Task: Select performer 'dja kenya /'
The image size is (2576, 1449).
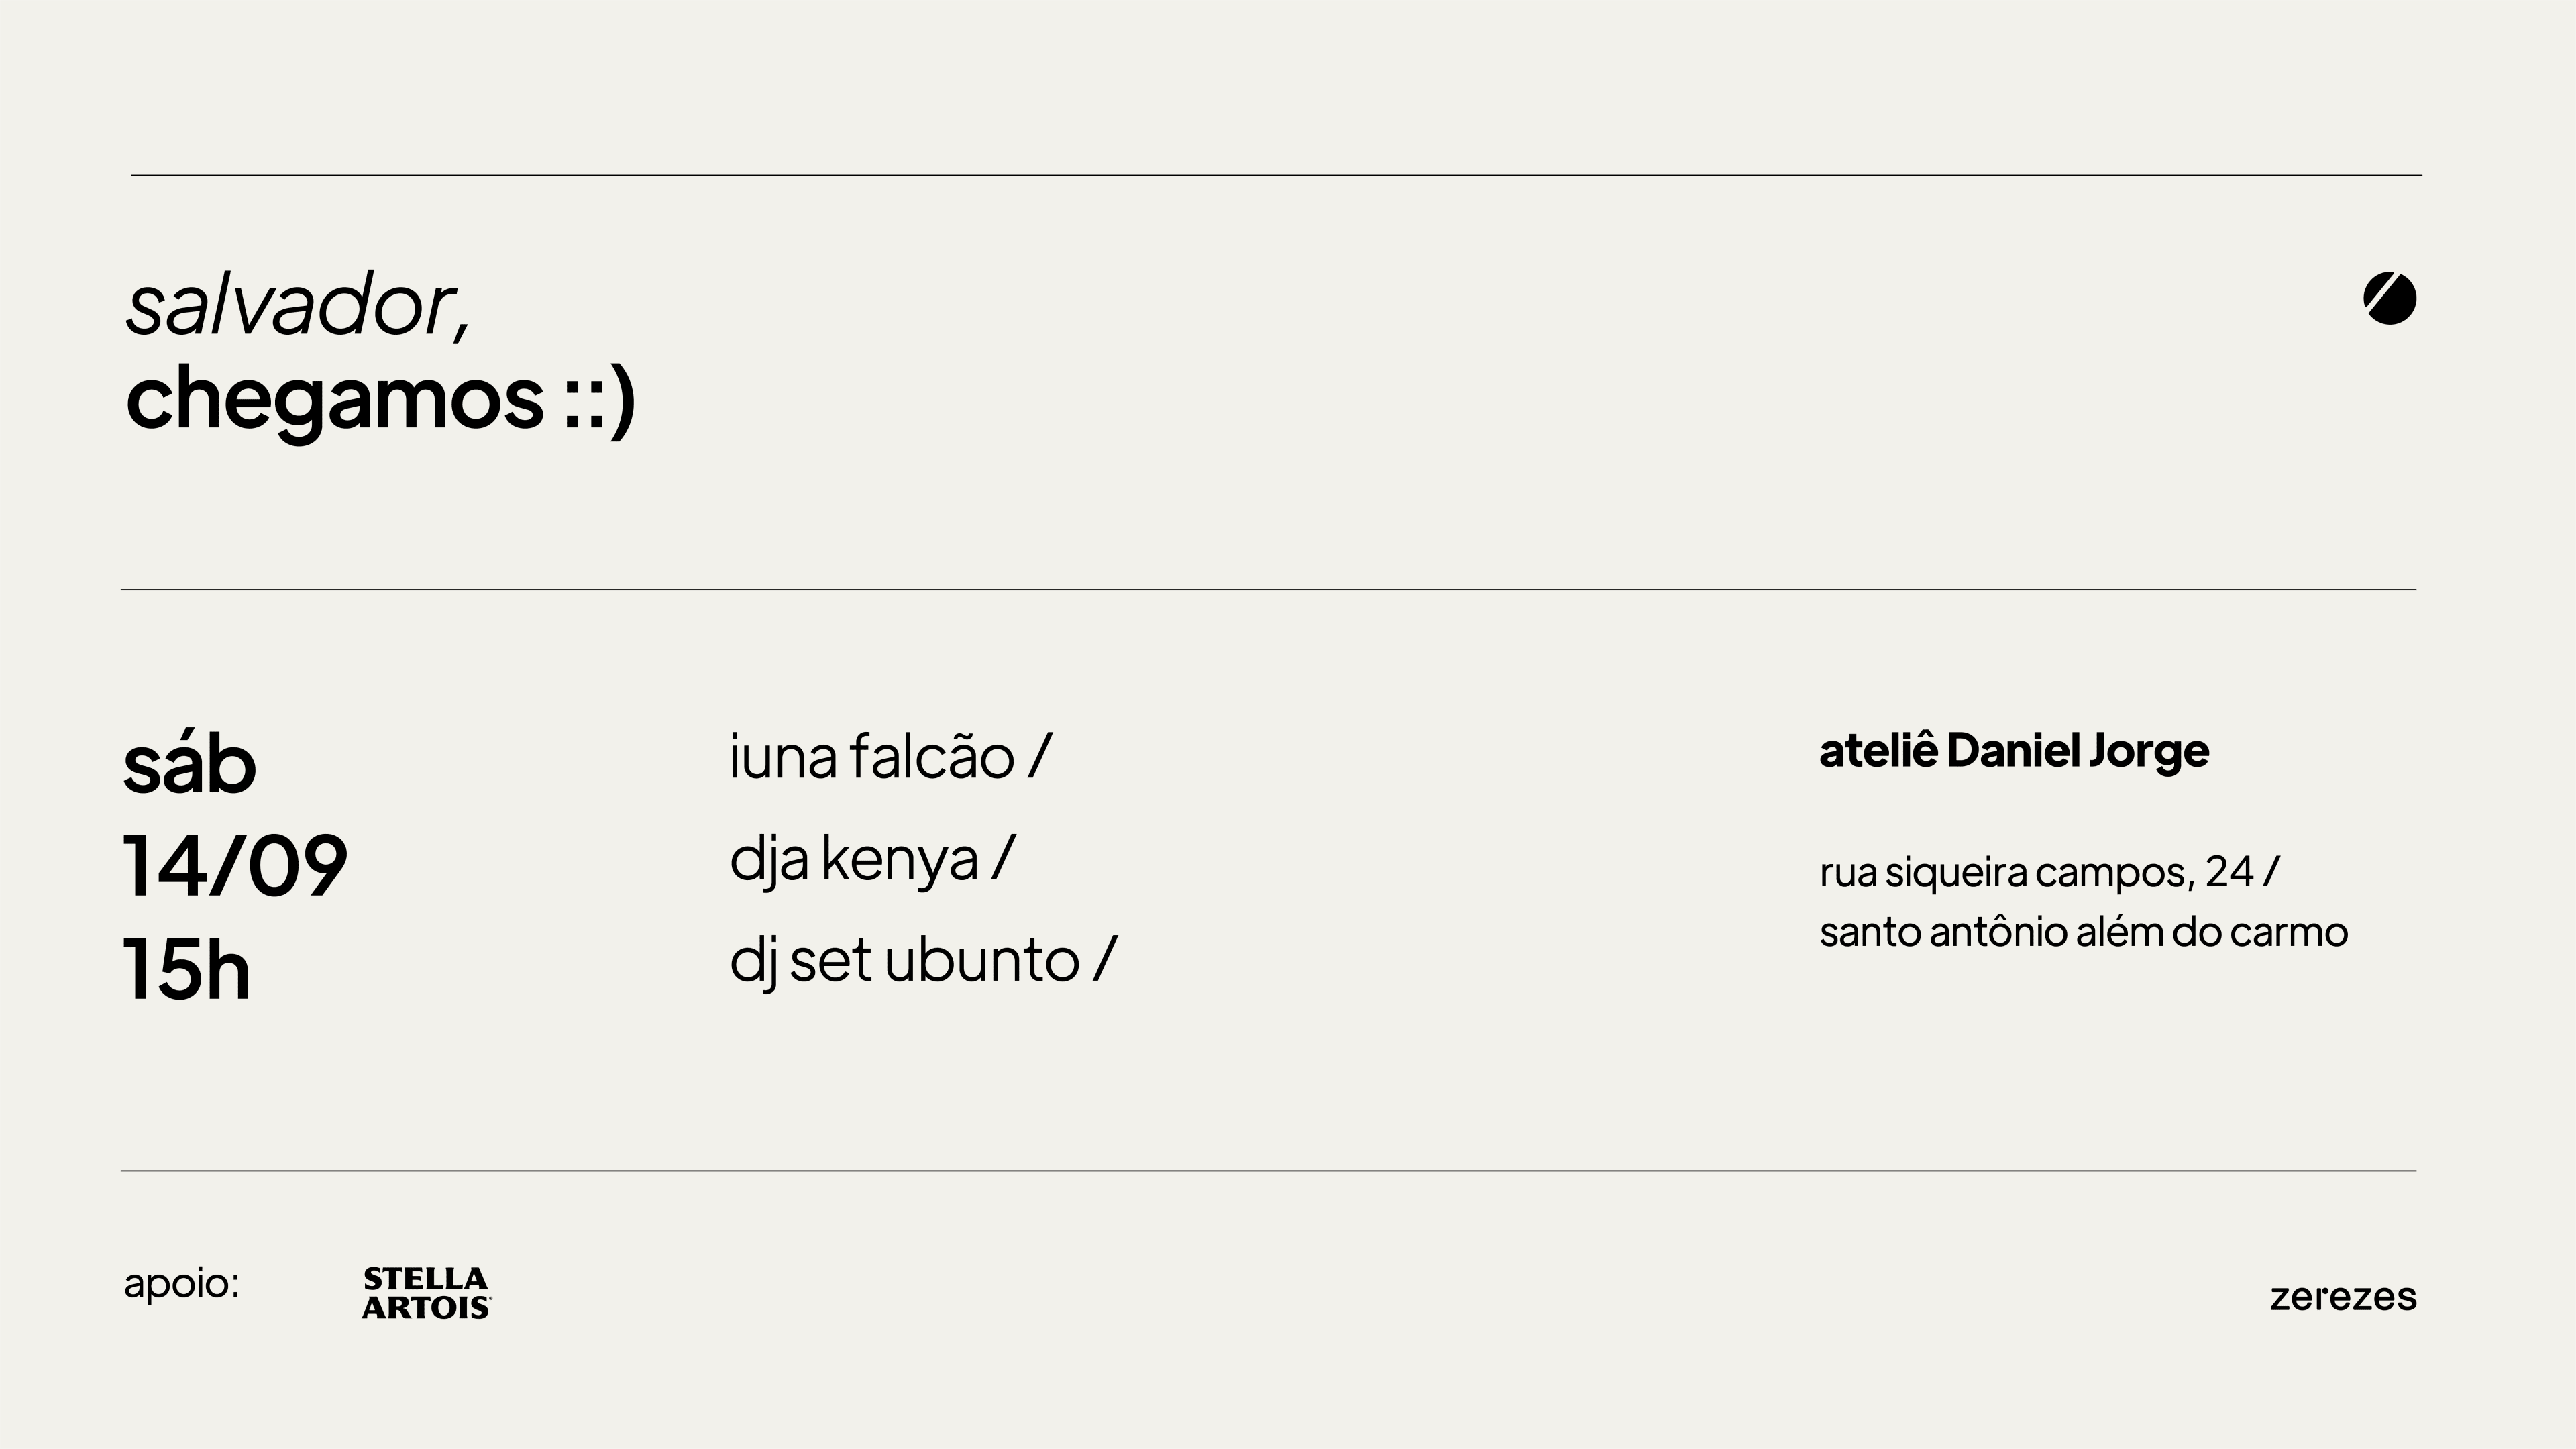Action: pos(872,859)
